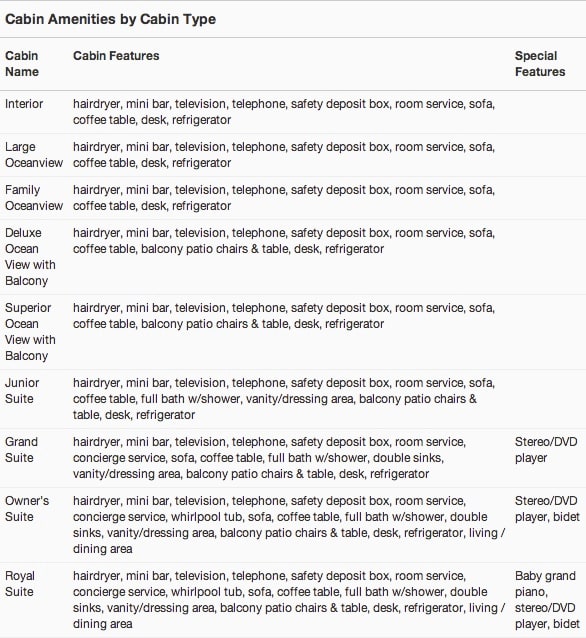This screenshot has width=586, height=638.
Task: Click the Cabin Amenities by Cabin Type title
Action: (x=110, y=19)
